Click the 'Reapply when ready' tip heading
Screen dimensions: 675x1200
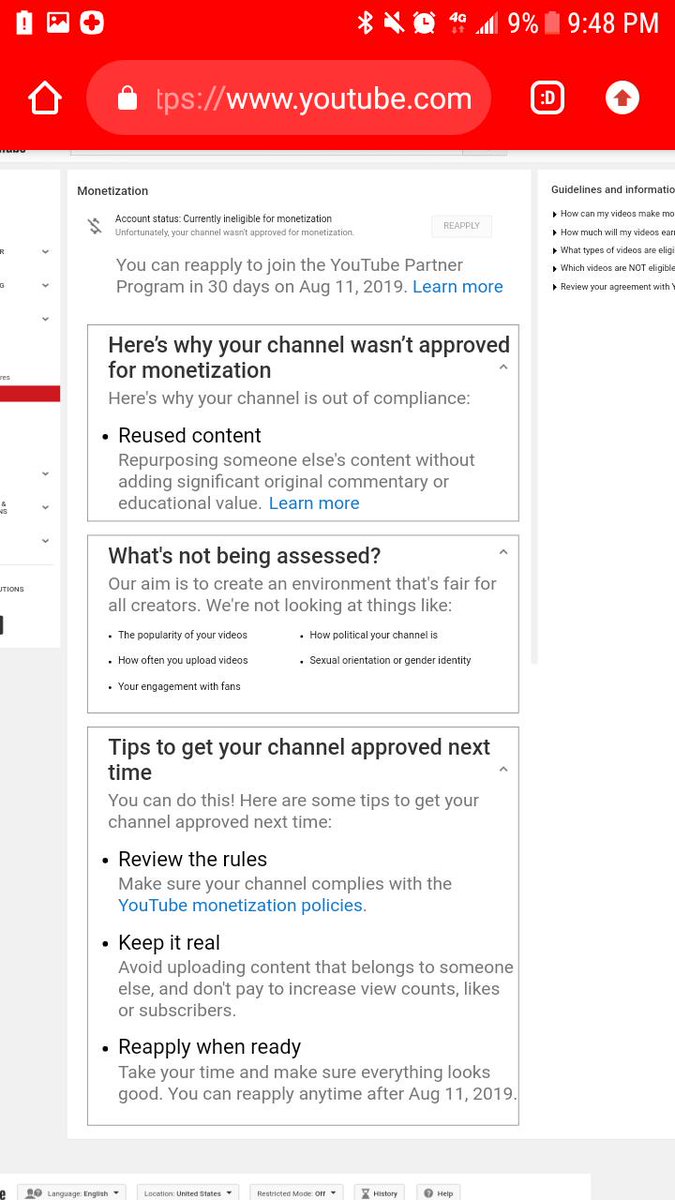click(209, 1047)
